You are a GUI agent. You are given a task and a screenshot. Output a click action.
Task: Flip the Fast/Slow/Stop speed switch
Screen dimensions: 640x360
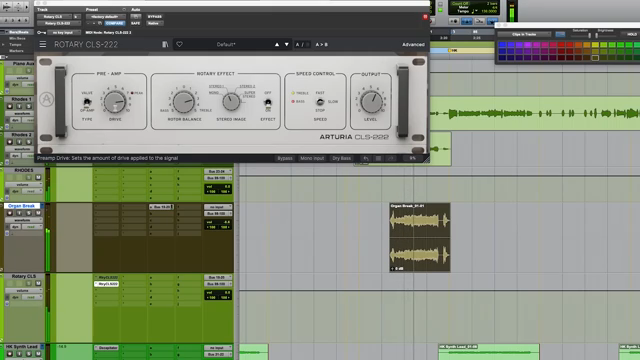320,102
